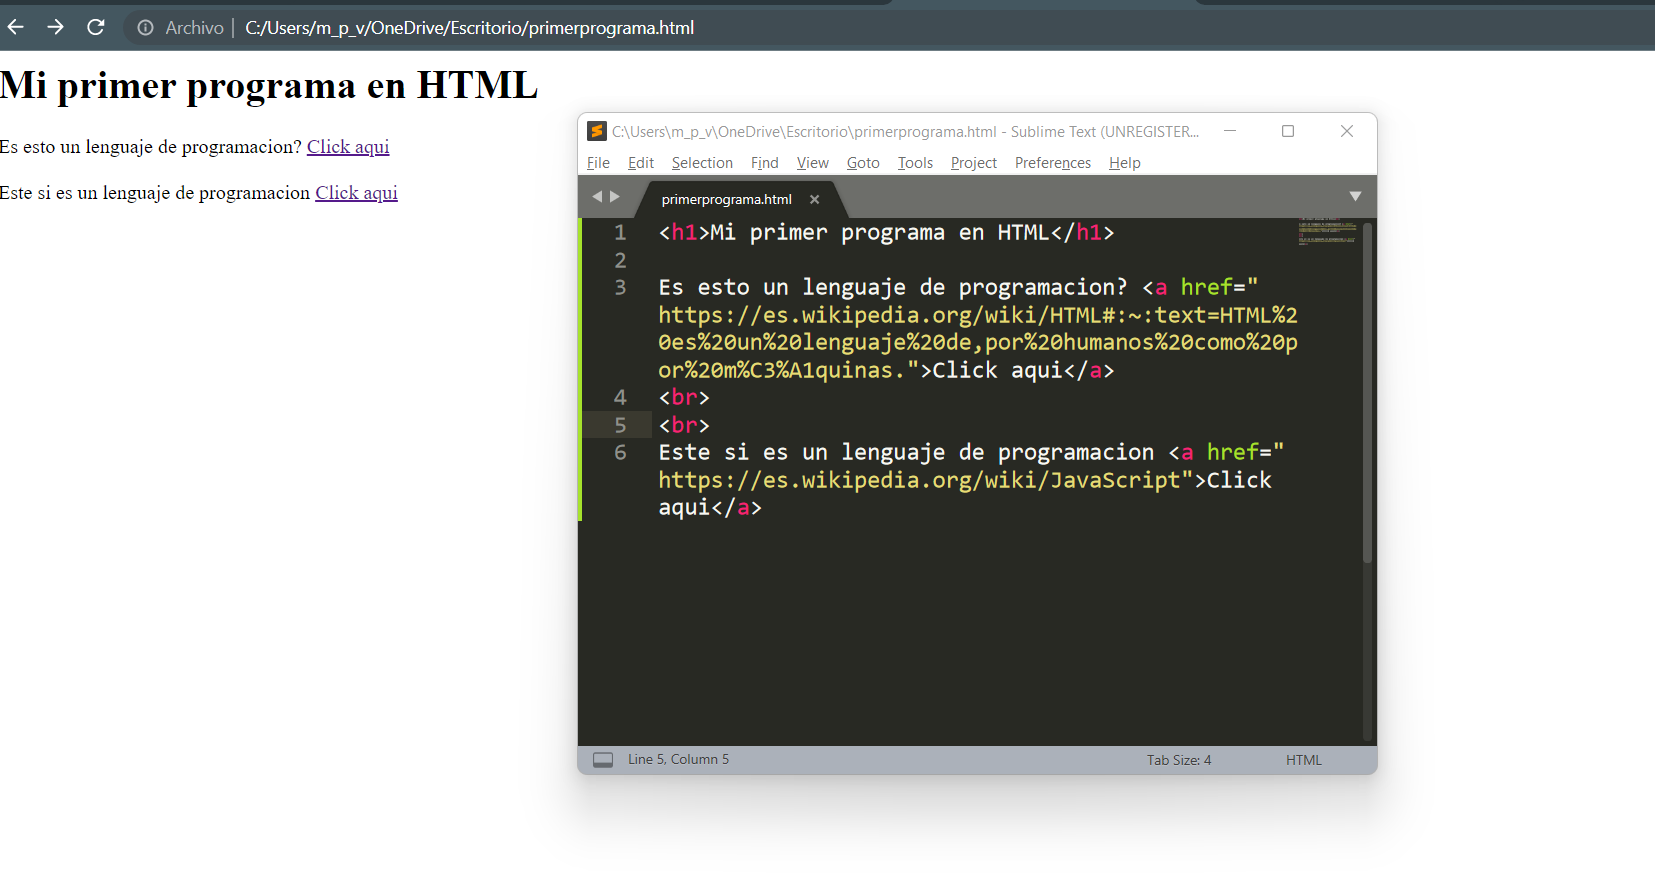
Task: Go forward in the browser
Action: (55, 27)
